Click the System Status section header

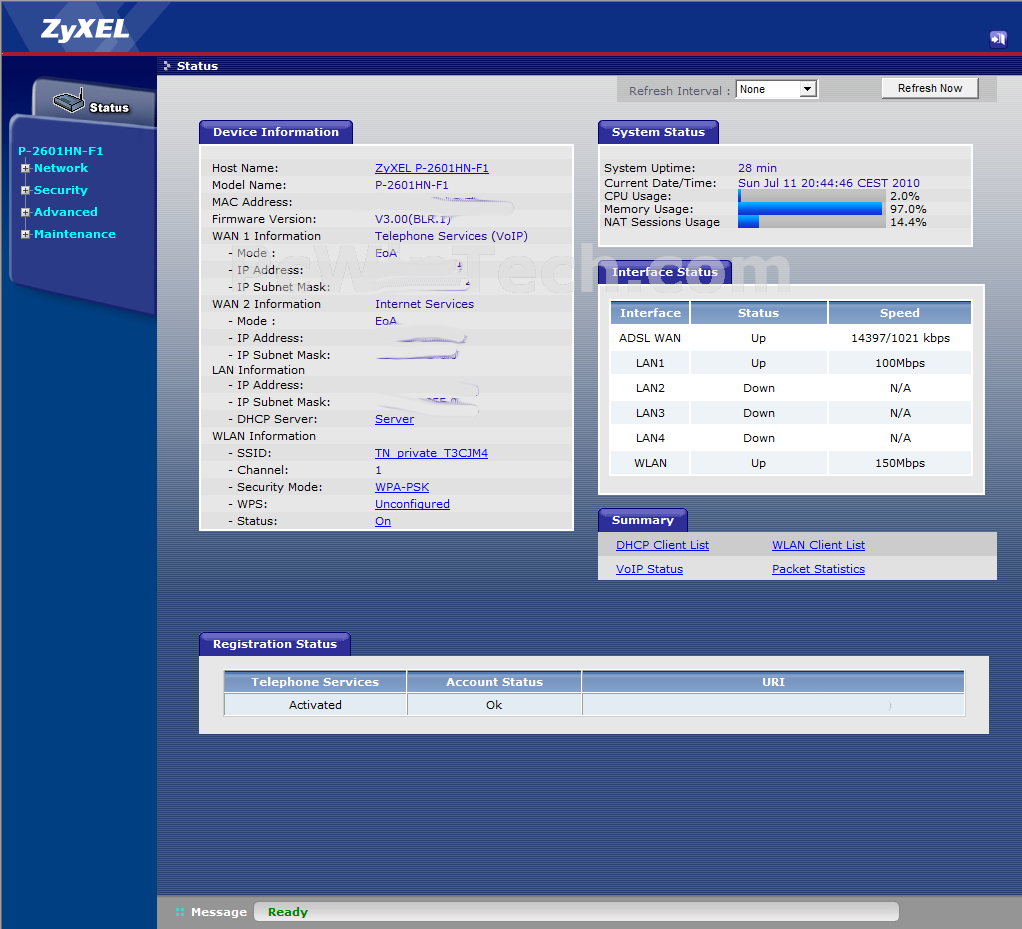click(658, 132)
